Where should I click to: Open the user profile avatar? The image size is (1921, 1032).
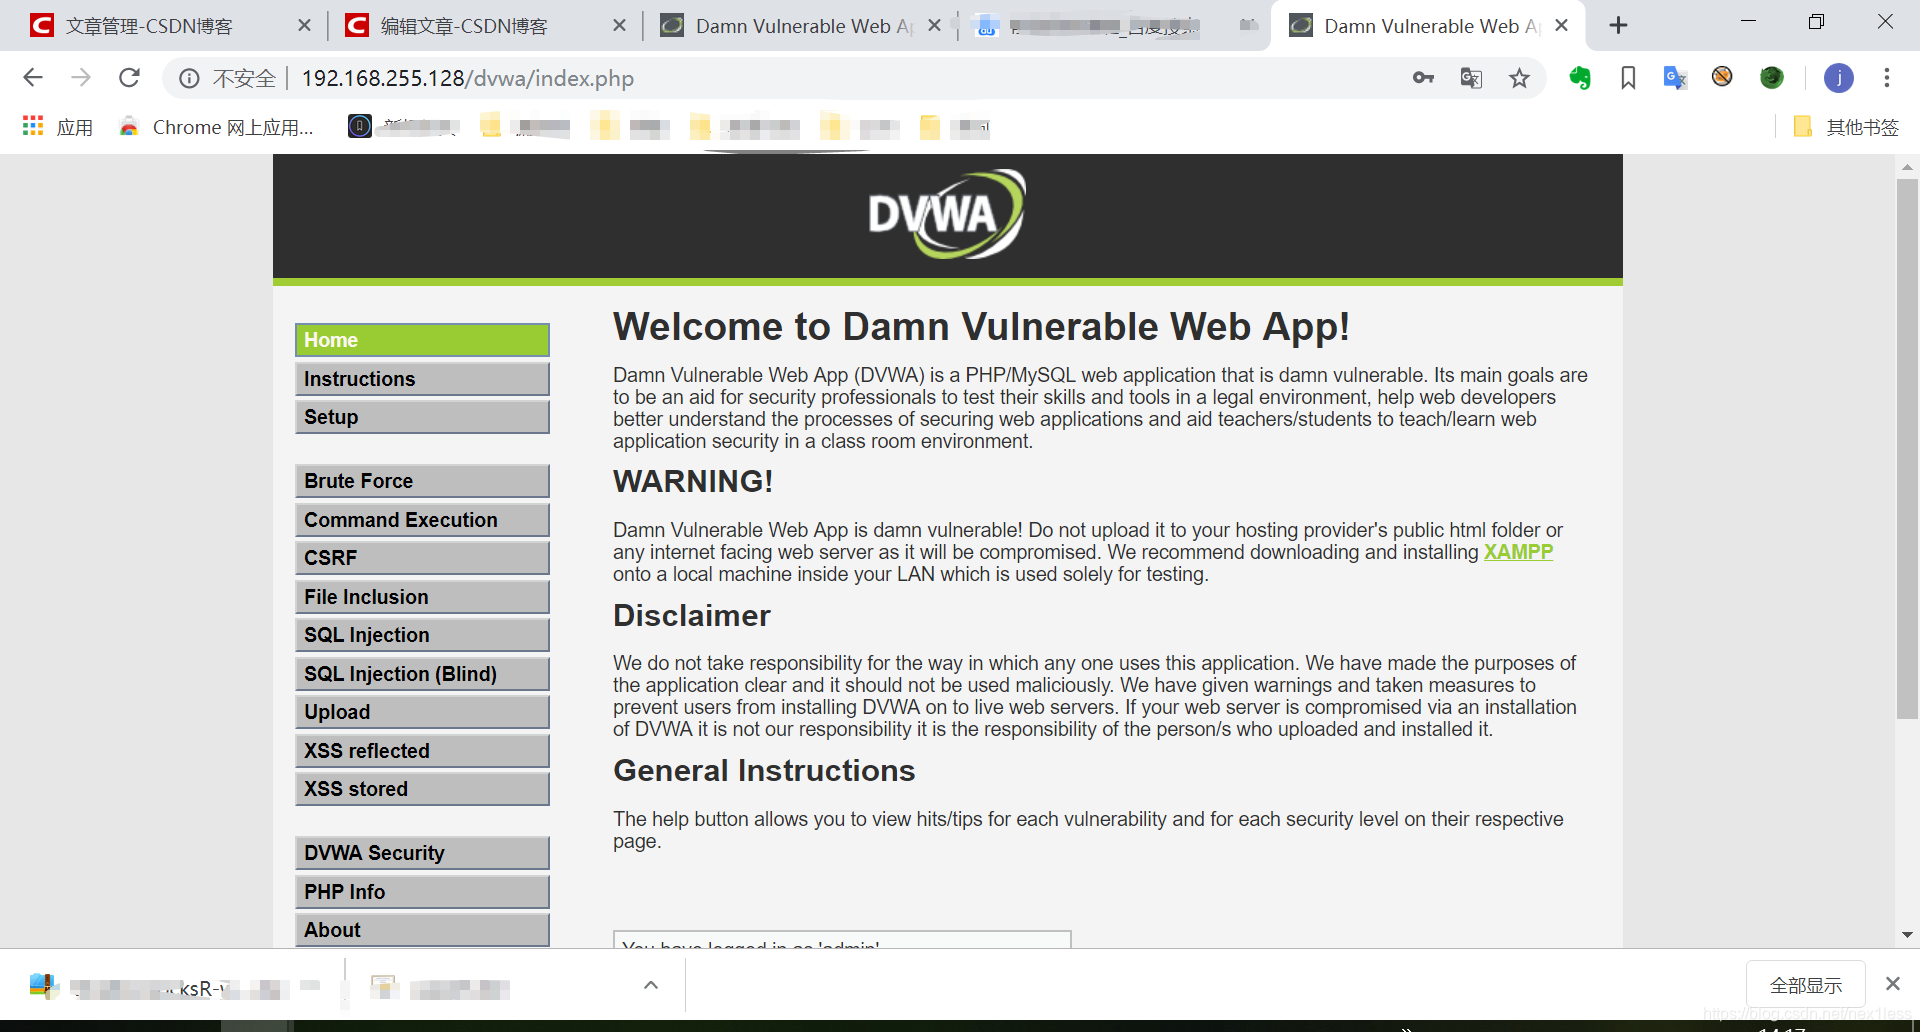pyautogui.click(x=1838, y=78)
